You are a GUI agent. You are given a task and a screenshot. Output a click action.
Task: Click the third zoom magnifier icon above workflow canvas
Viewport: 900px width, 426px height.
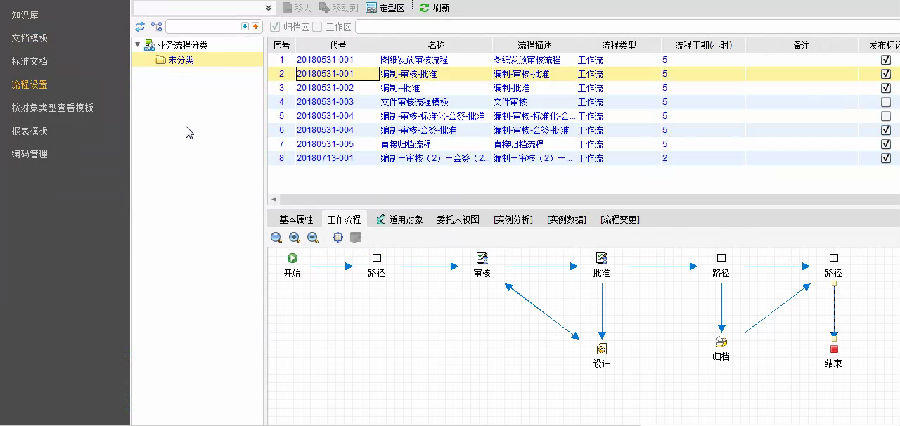click(313, 238)
